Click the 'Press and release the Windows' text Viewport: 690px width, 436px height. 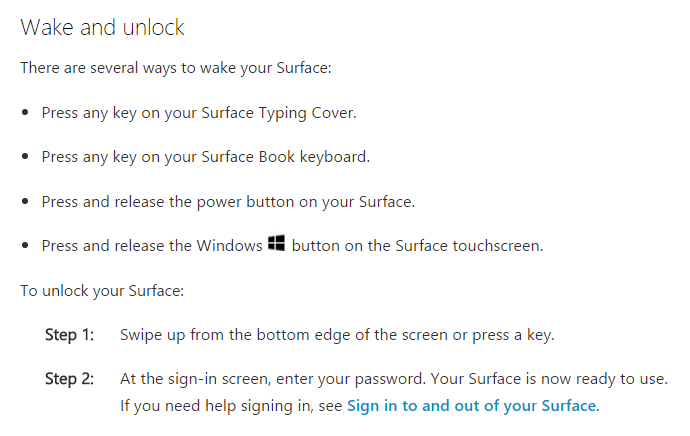click(x=152, y=245)
